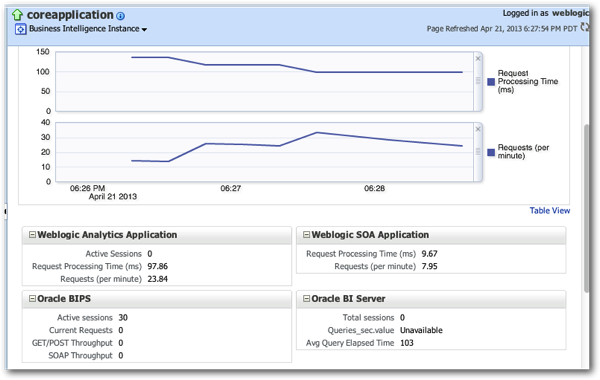Click the Request Processing Time chart grip handle
This screenshot has width=600, height=380.
coord(478,80)
